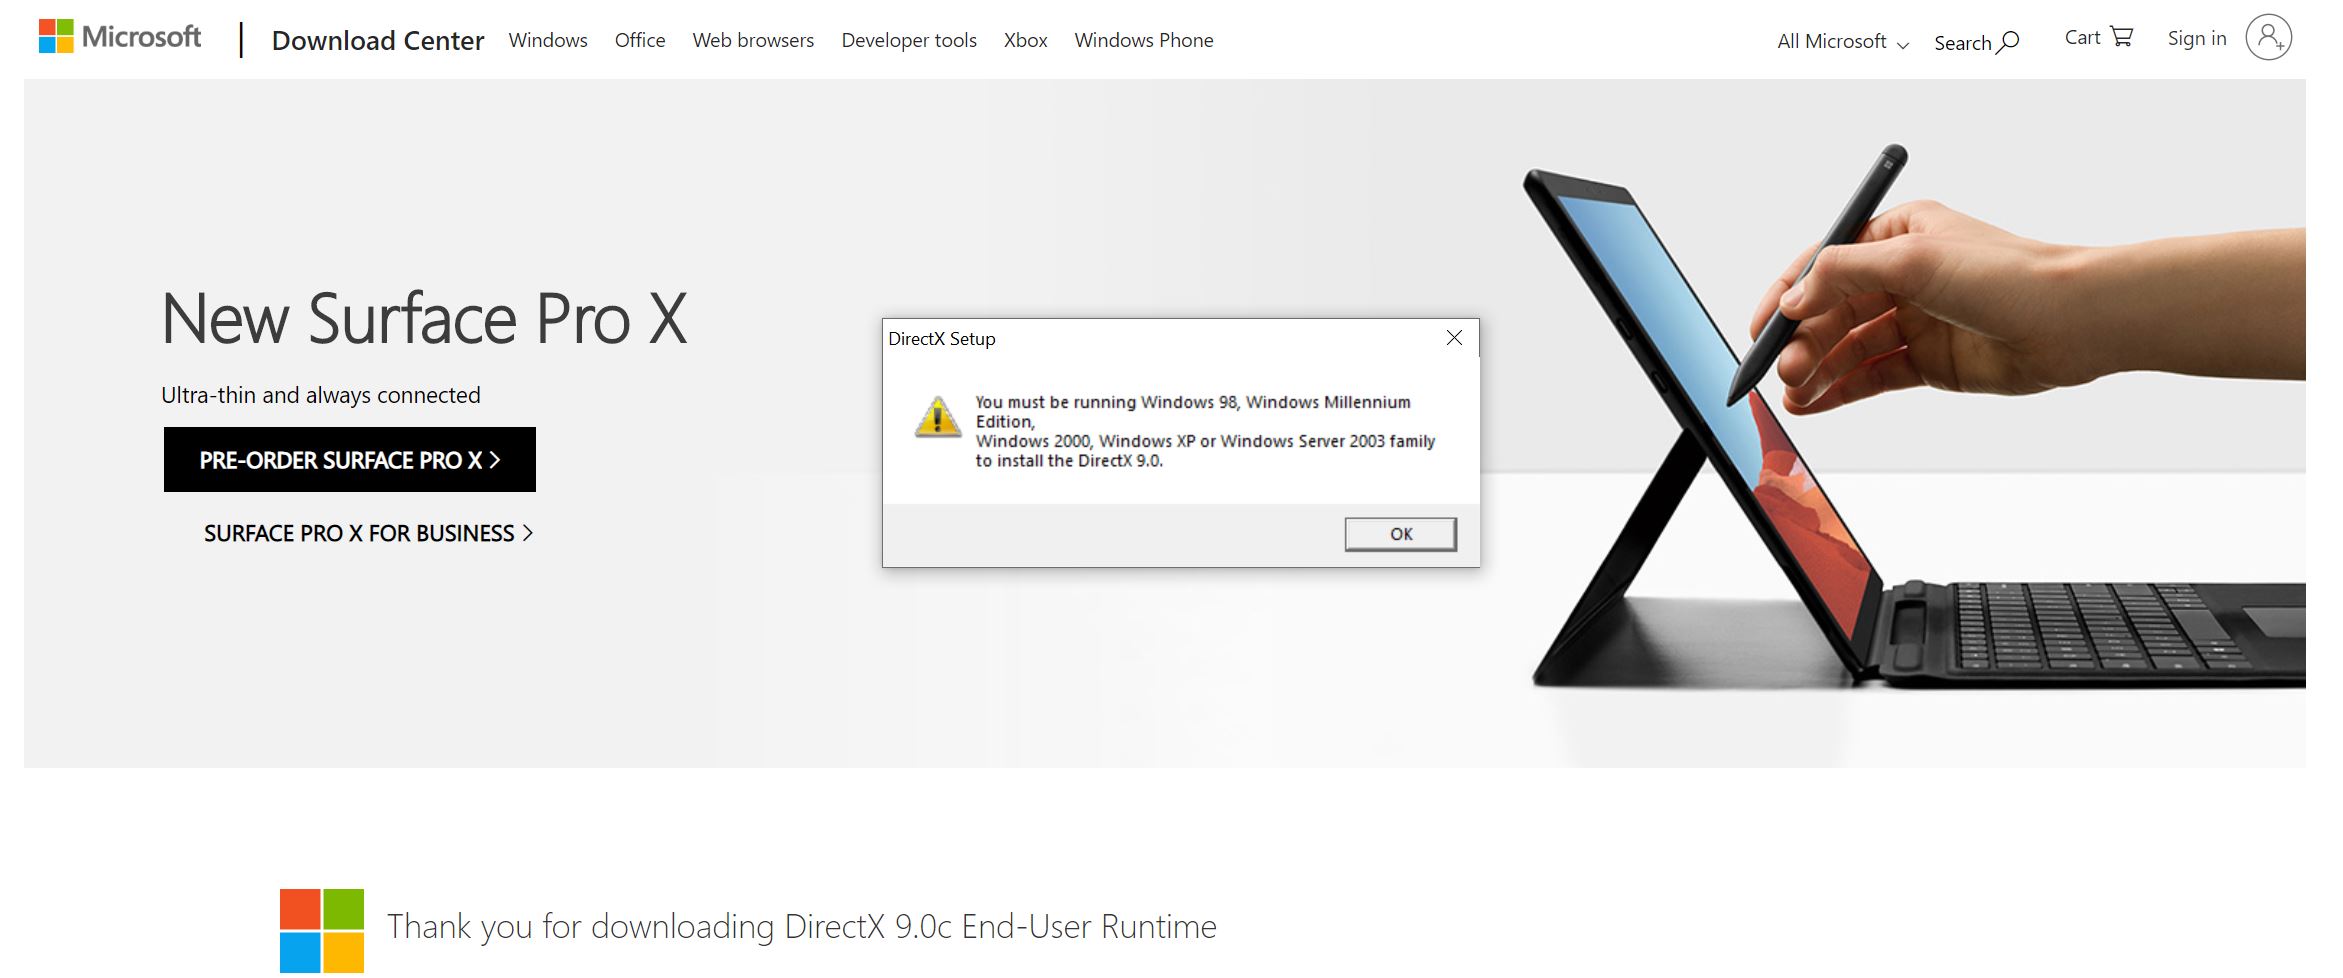2343x978 pixels.
Task: Select Windows Phone in navigation
Action: 1143,40
